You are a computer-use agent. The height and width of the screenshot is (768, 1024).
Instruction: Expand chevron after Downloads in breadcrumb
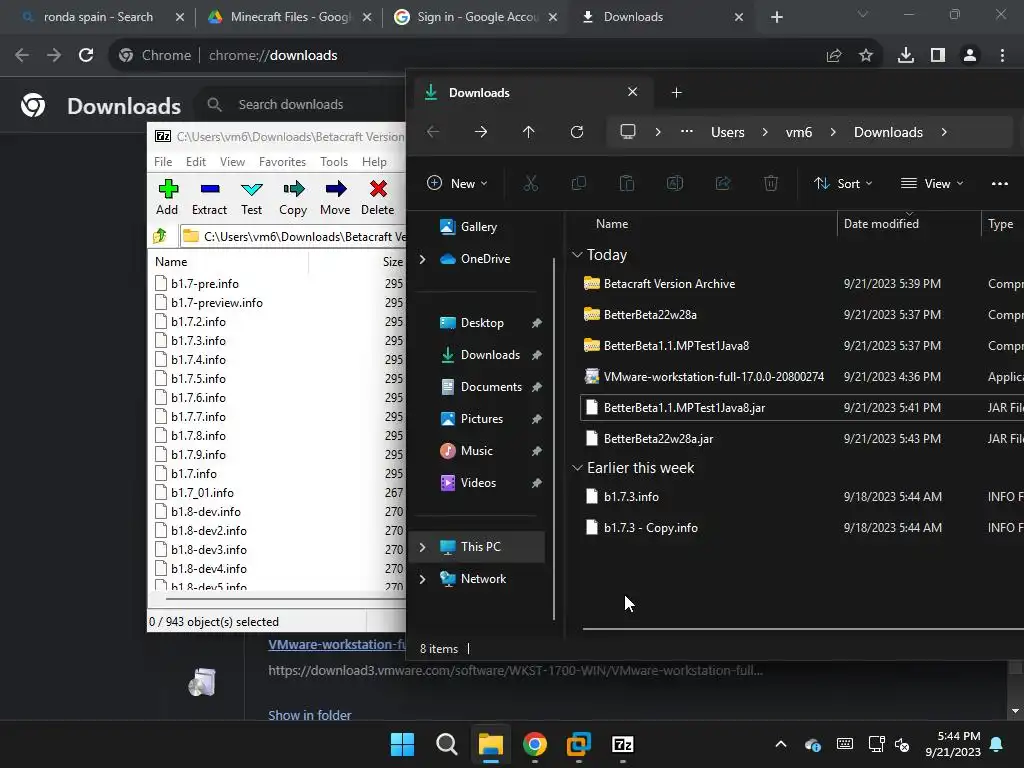coord(944,132)
